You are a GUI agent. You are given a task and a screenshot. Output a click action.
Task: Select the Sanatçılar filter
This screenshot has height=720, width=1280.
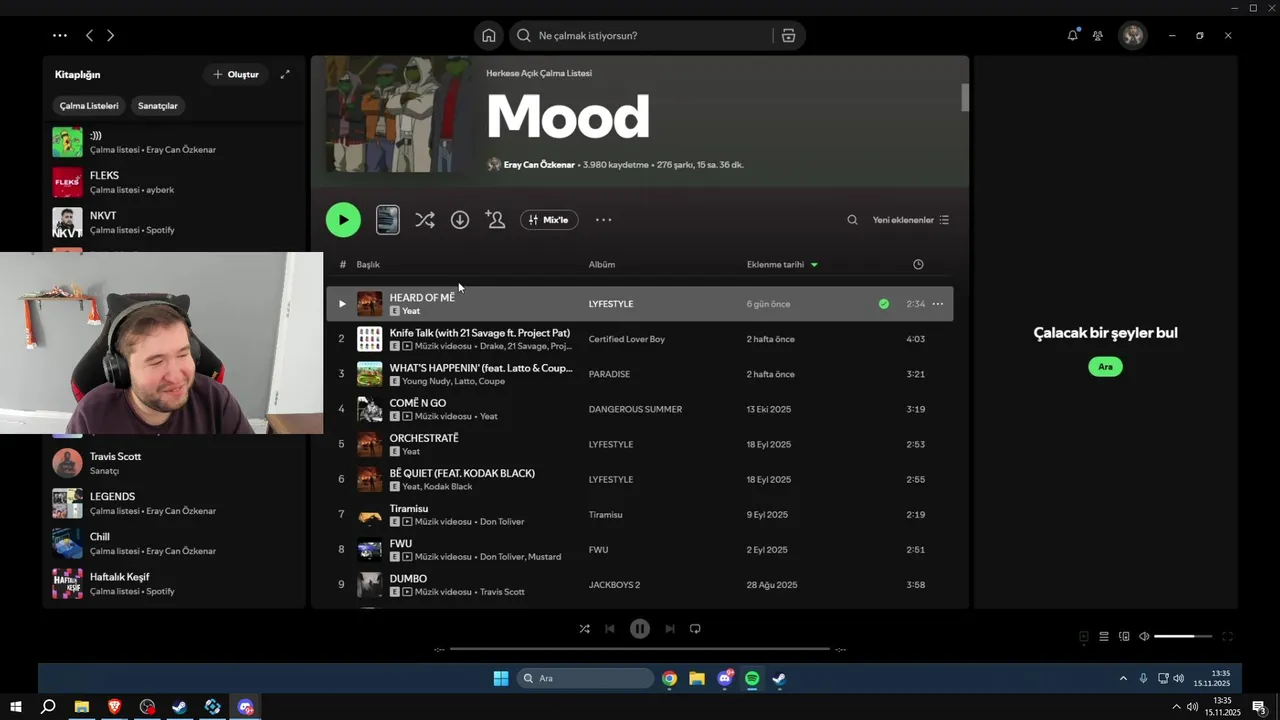[x=158, y=106]
